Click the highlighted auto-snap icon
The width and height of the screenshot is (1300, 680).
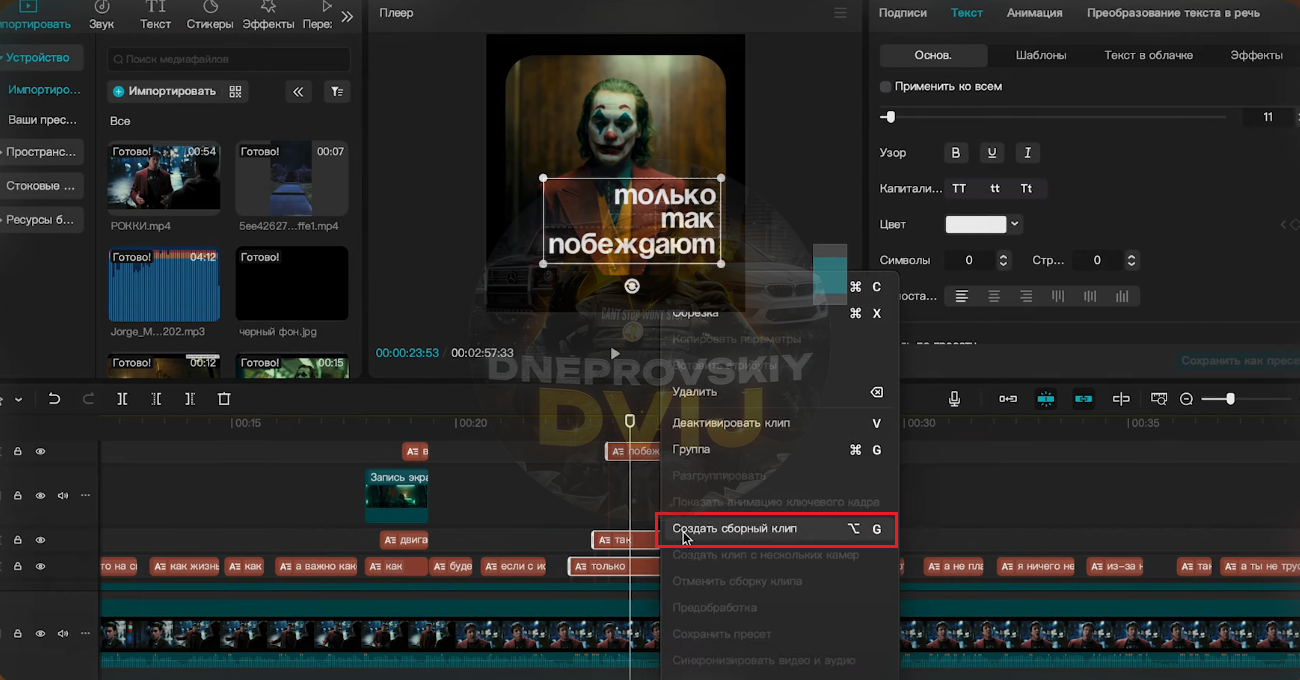point(1046,399)
